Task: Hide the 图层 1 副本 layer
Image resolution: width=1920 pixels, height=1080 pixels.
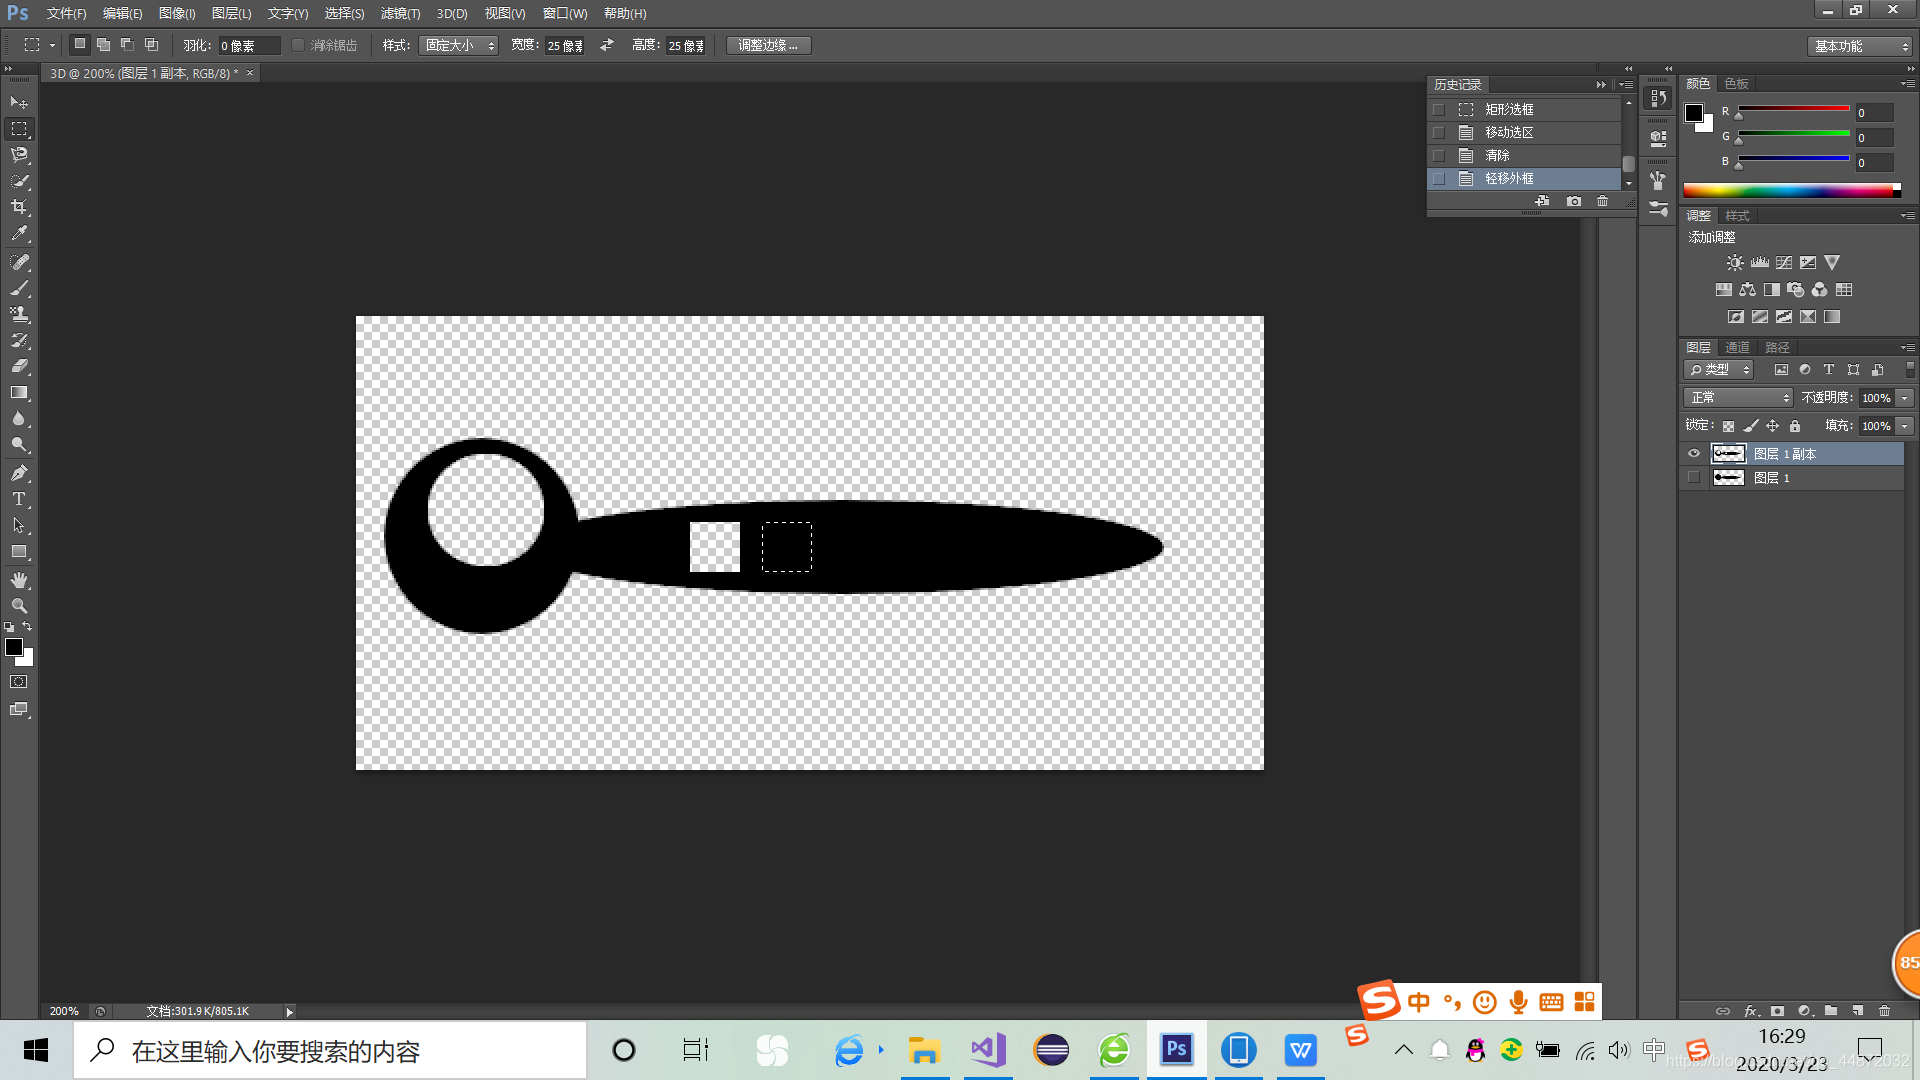Action: pos(1694,454)
